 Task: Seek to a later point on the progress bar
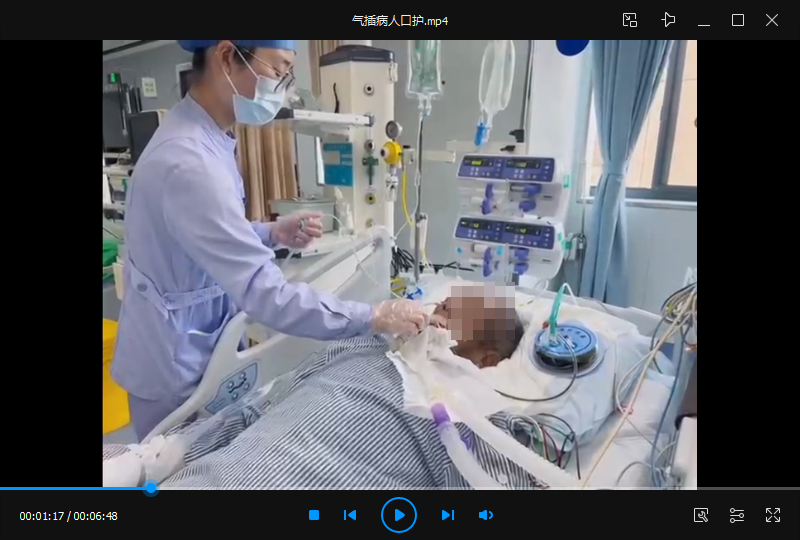tap(478, 488)
